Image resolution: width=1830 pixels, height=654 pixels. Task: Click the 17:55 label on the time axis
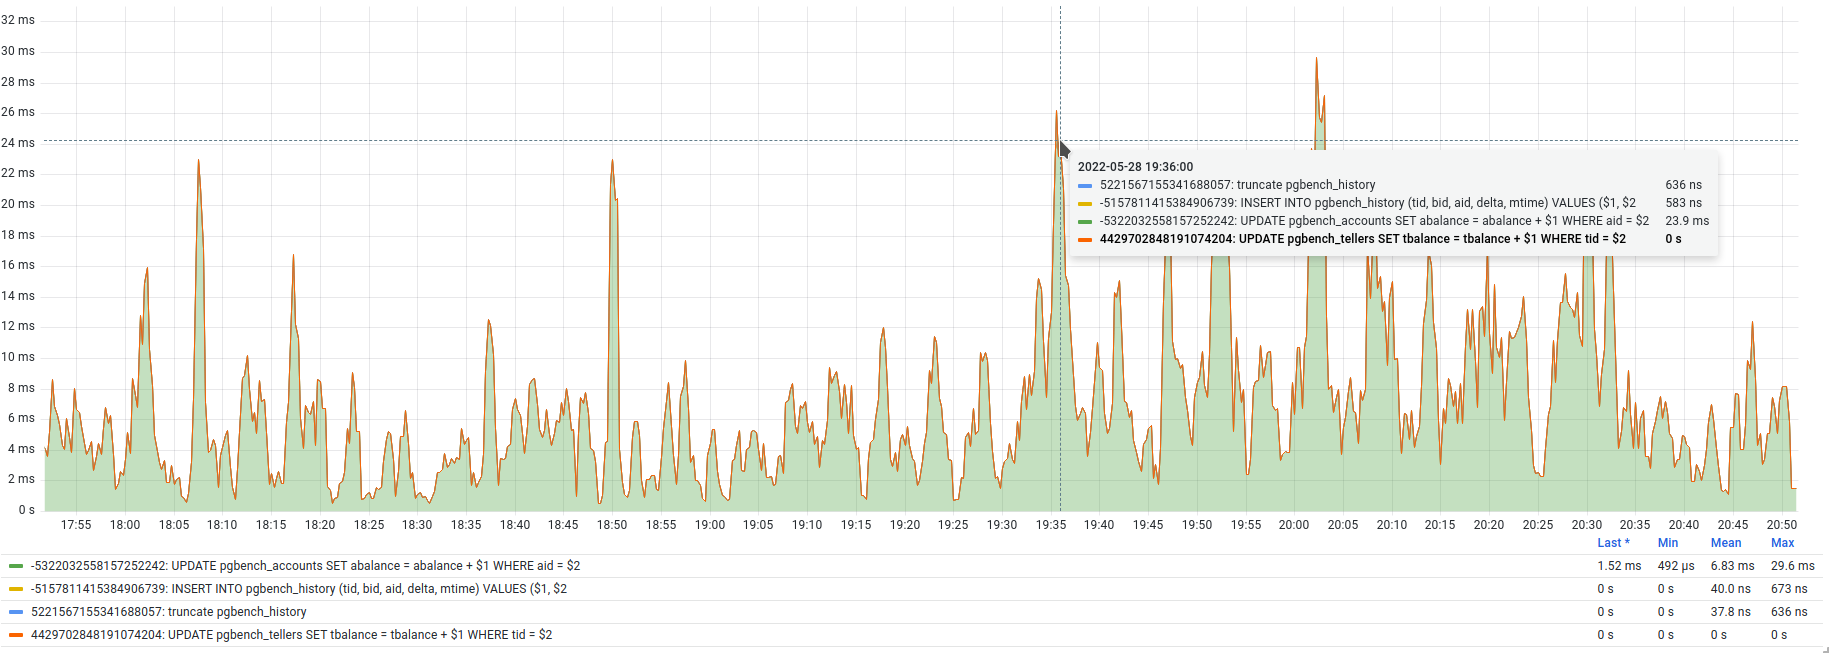[x=76, y=525]
